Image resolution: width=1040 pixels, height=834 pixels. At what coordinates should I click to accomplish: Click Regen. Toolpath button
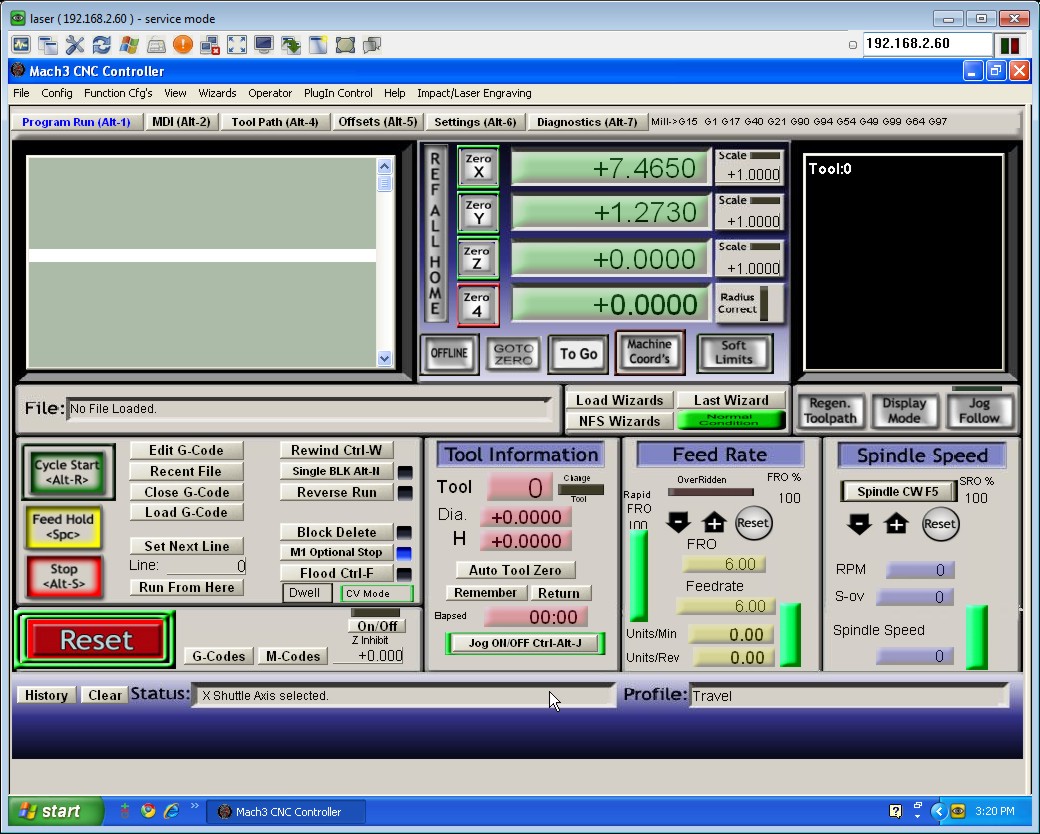(830, 411)
